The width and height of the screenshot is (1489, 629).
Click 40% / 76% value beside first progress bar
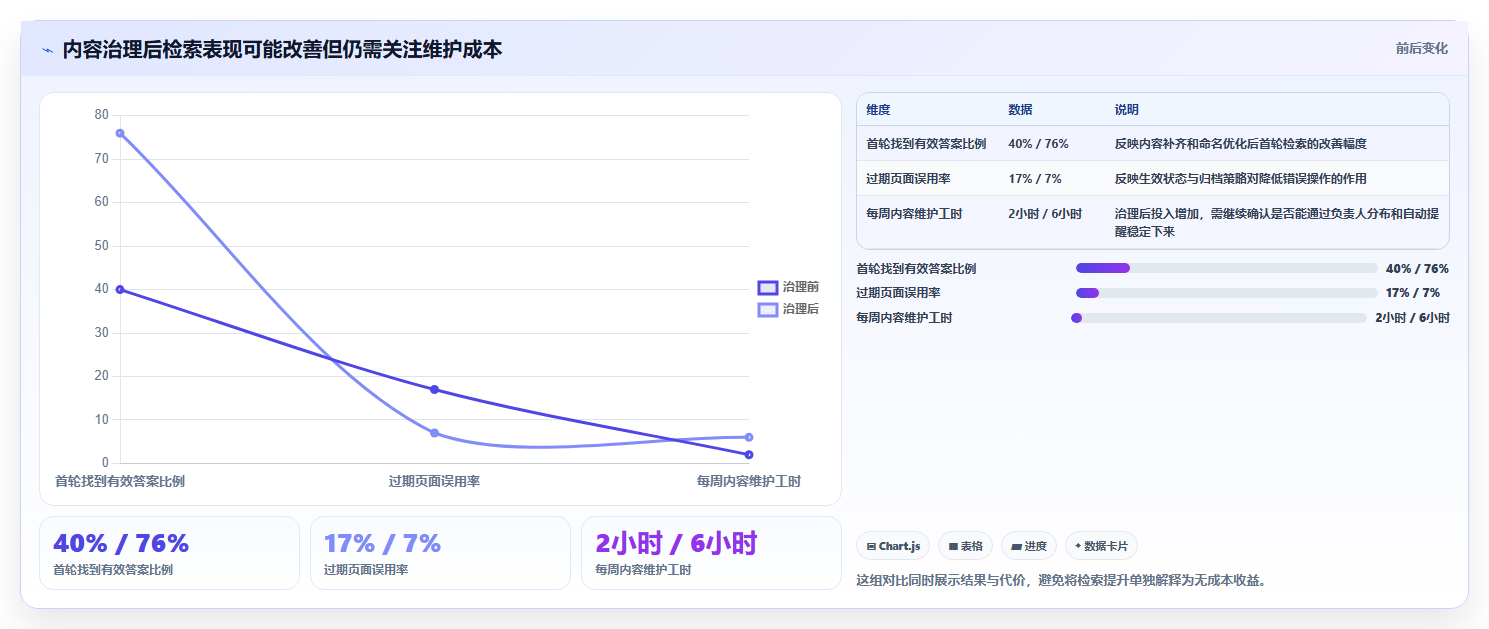[x=1417, y=268]
